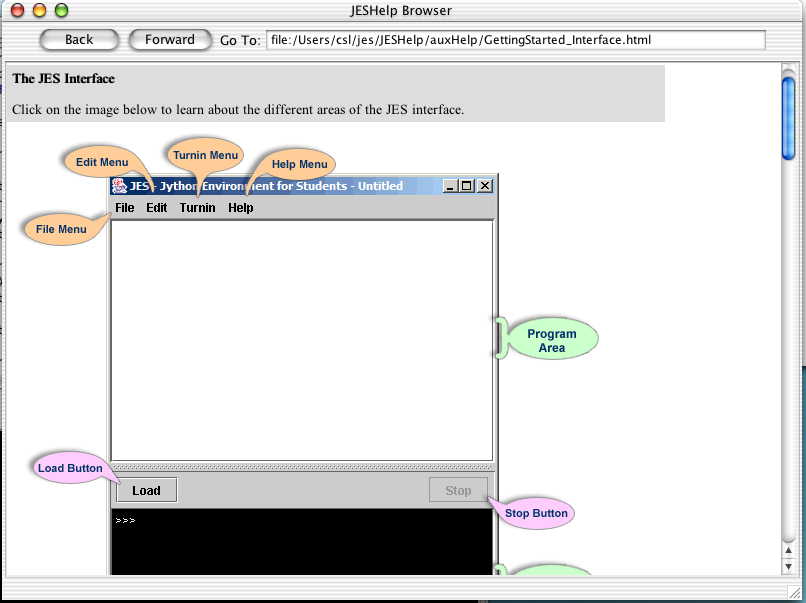Screen dimensions: 806x603
Task: Click the JES application icon in title bar
Action: pyautogui.click(x=119, y=186)
